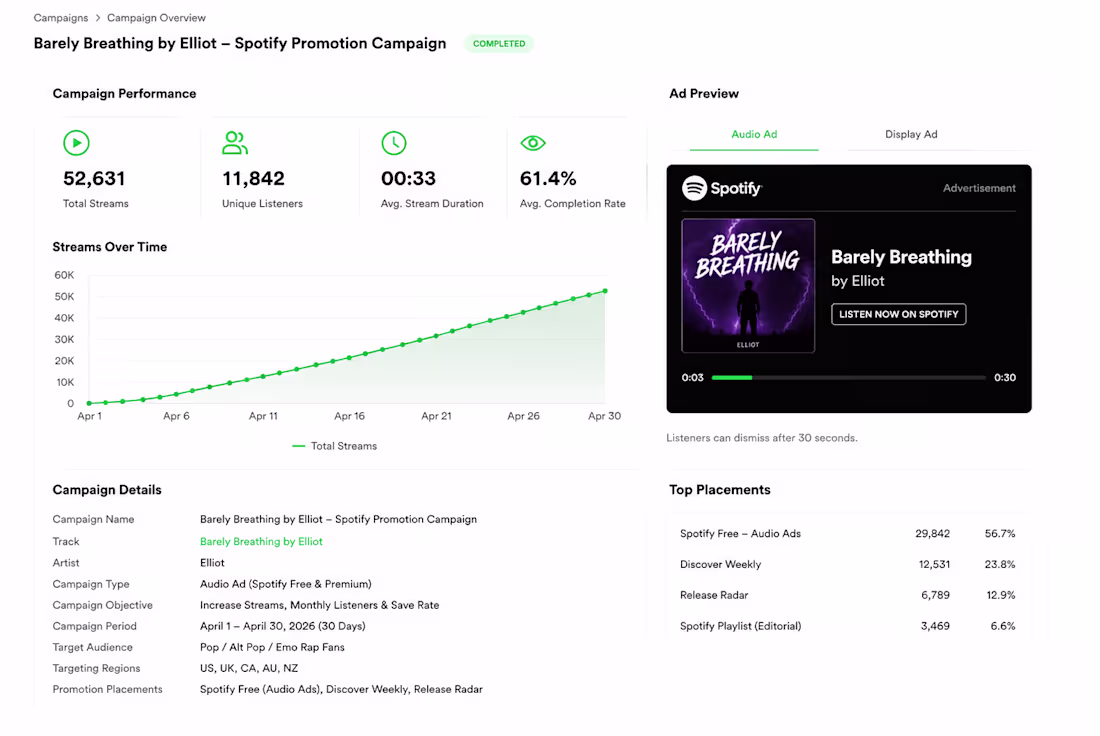
Task: Click the audio ad progress bar
Action: tap(848, 377)
